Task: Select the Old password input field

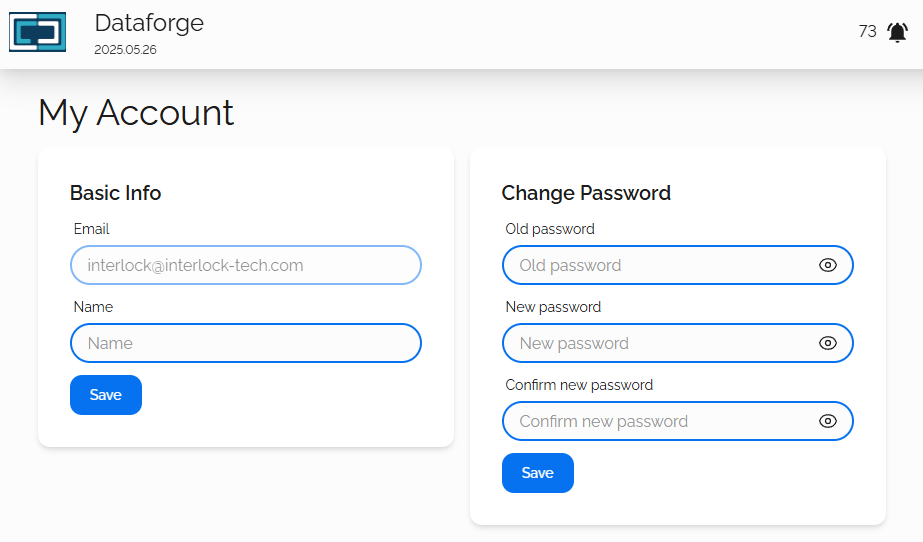Action: [x=660, y=265]
